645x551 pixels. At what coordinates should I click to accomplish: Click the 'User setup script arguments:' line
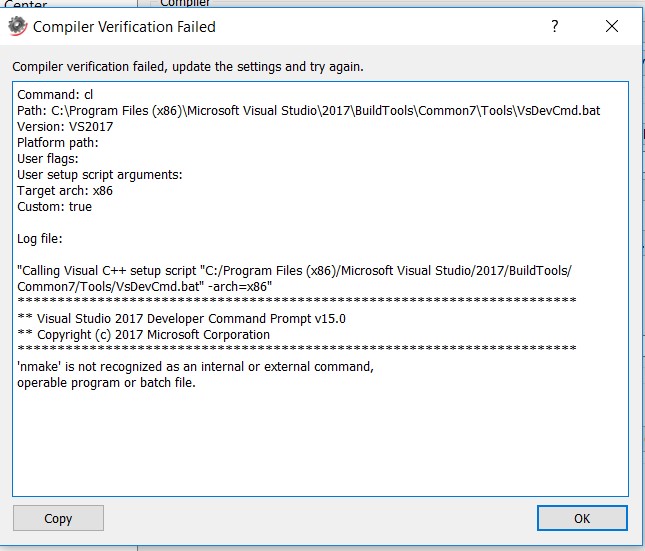(x=100, y=175)
